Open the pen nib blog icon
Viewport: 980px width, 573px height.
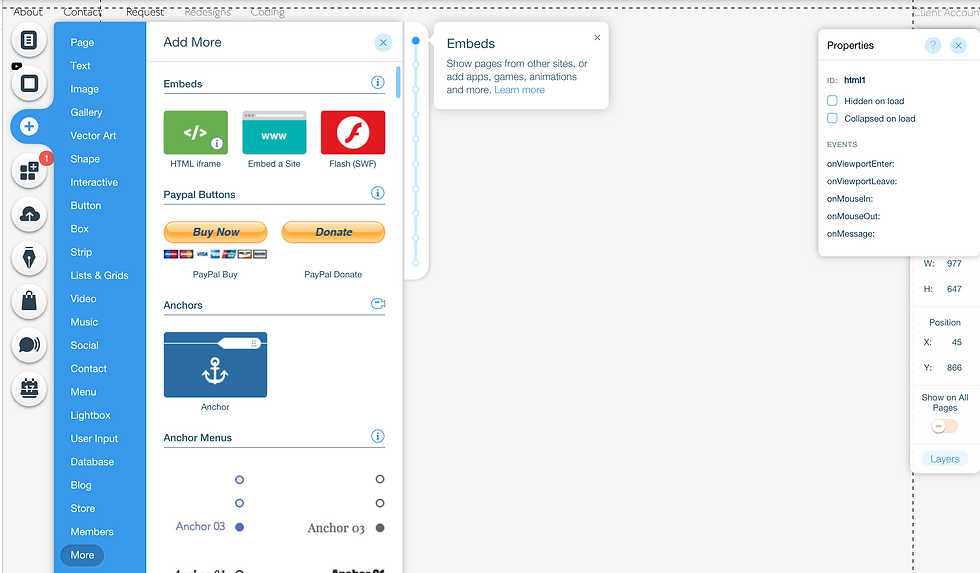pos(29,257)
